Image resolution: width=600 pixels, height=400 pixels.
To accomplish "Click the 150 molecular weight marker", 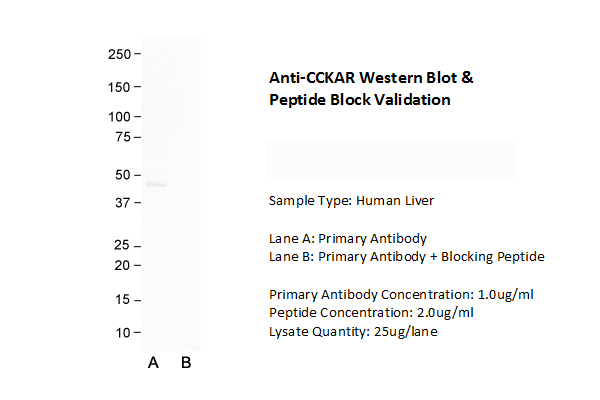I will point(119,87).
